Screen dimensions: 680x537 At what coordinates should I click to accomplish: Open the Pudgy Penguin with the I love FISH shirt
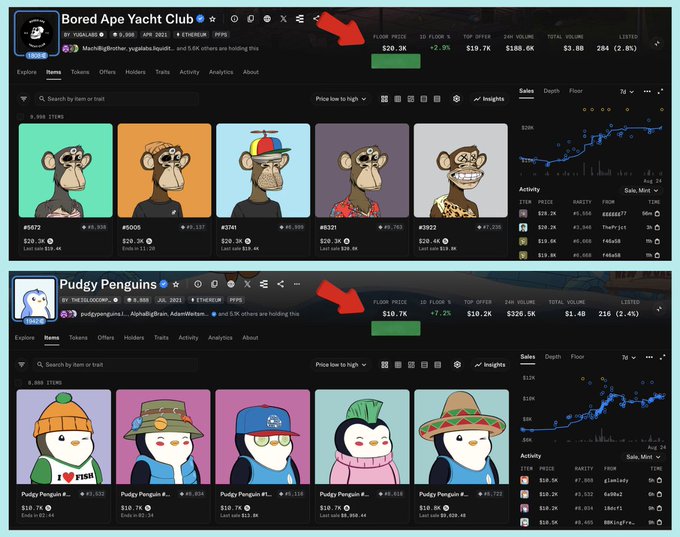click(x=64, y=455)
